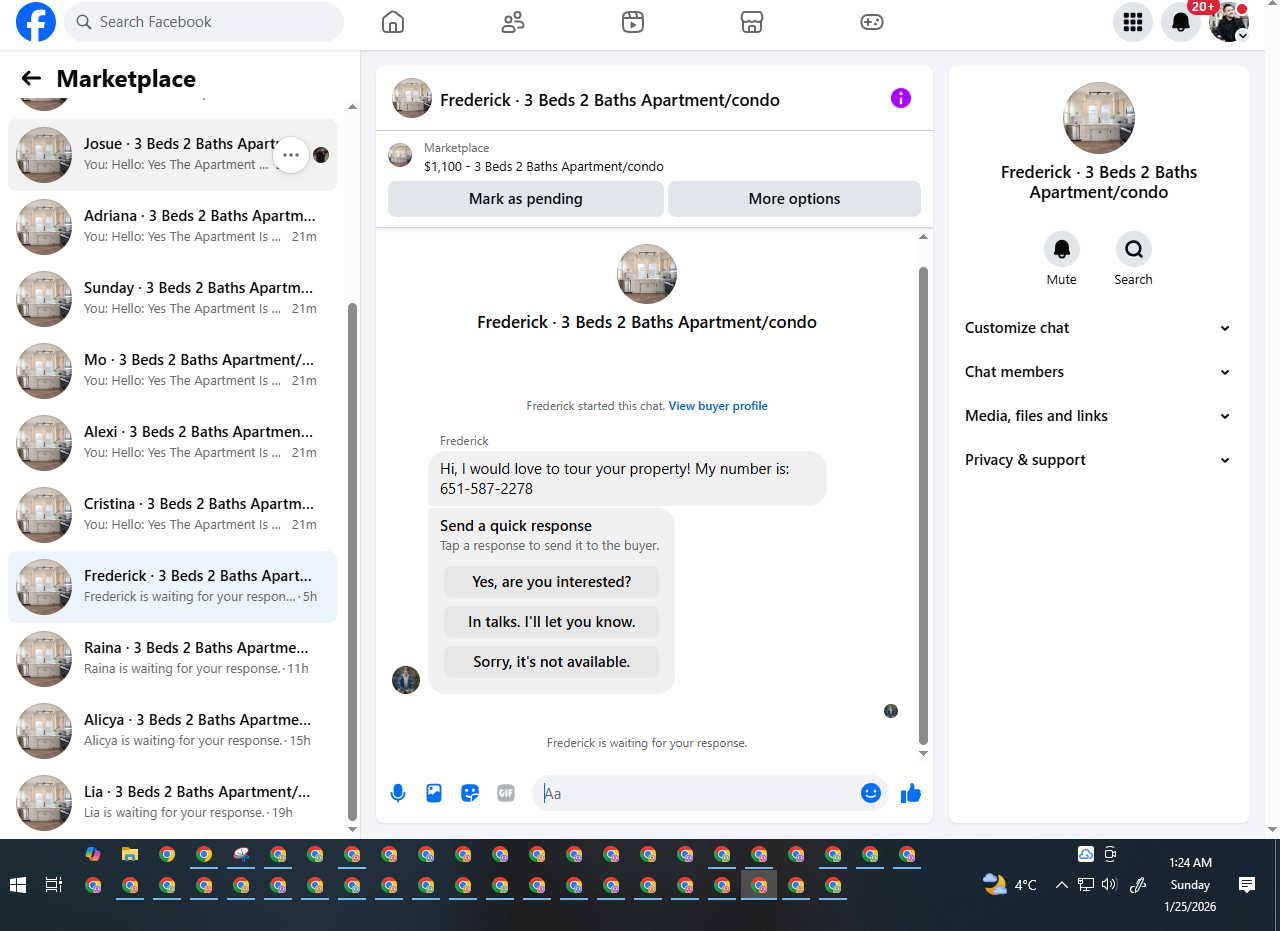The width and height of the screenshot is (1280, 931).
Task: Send a thumbs-up like
Action: (910, 793)
